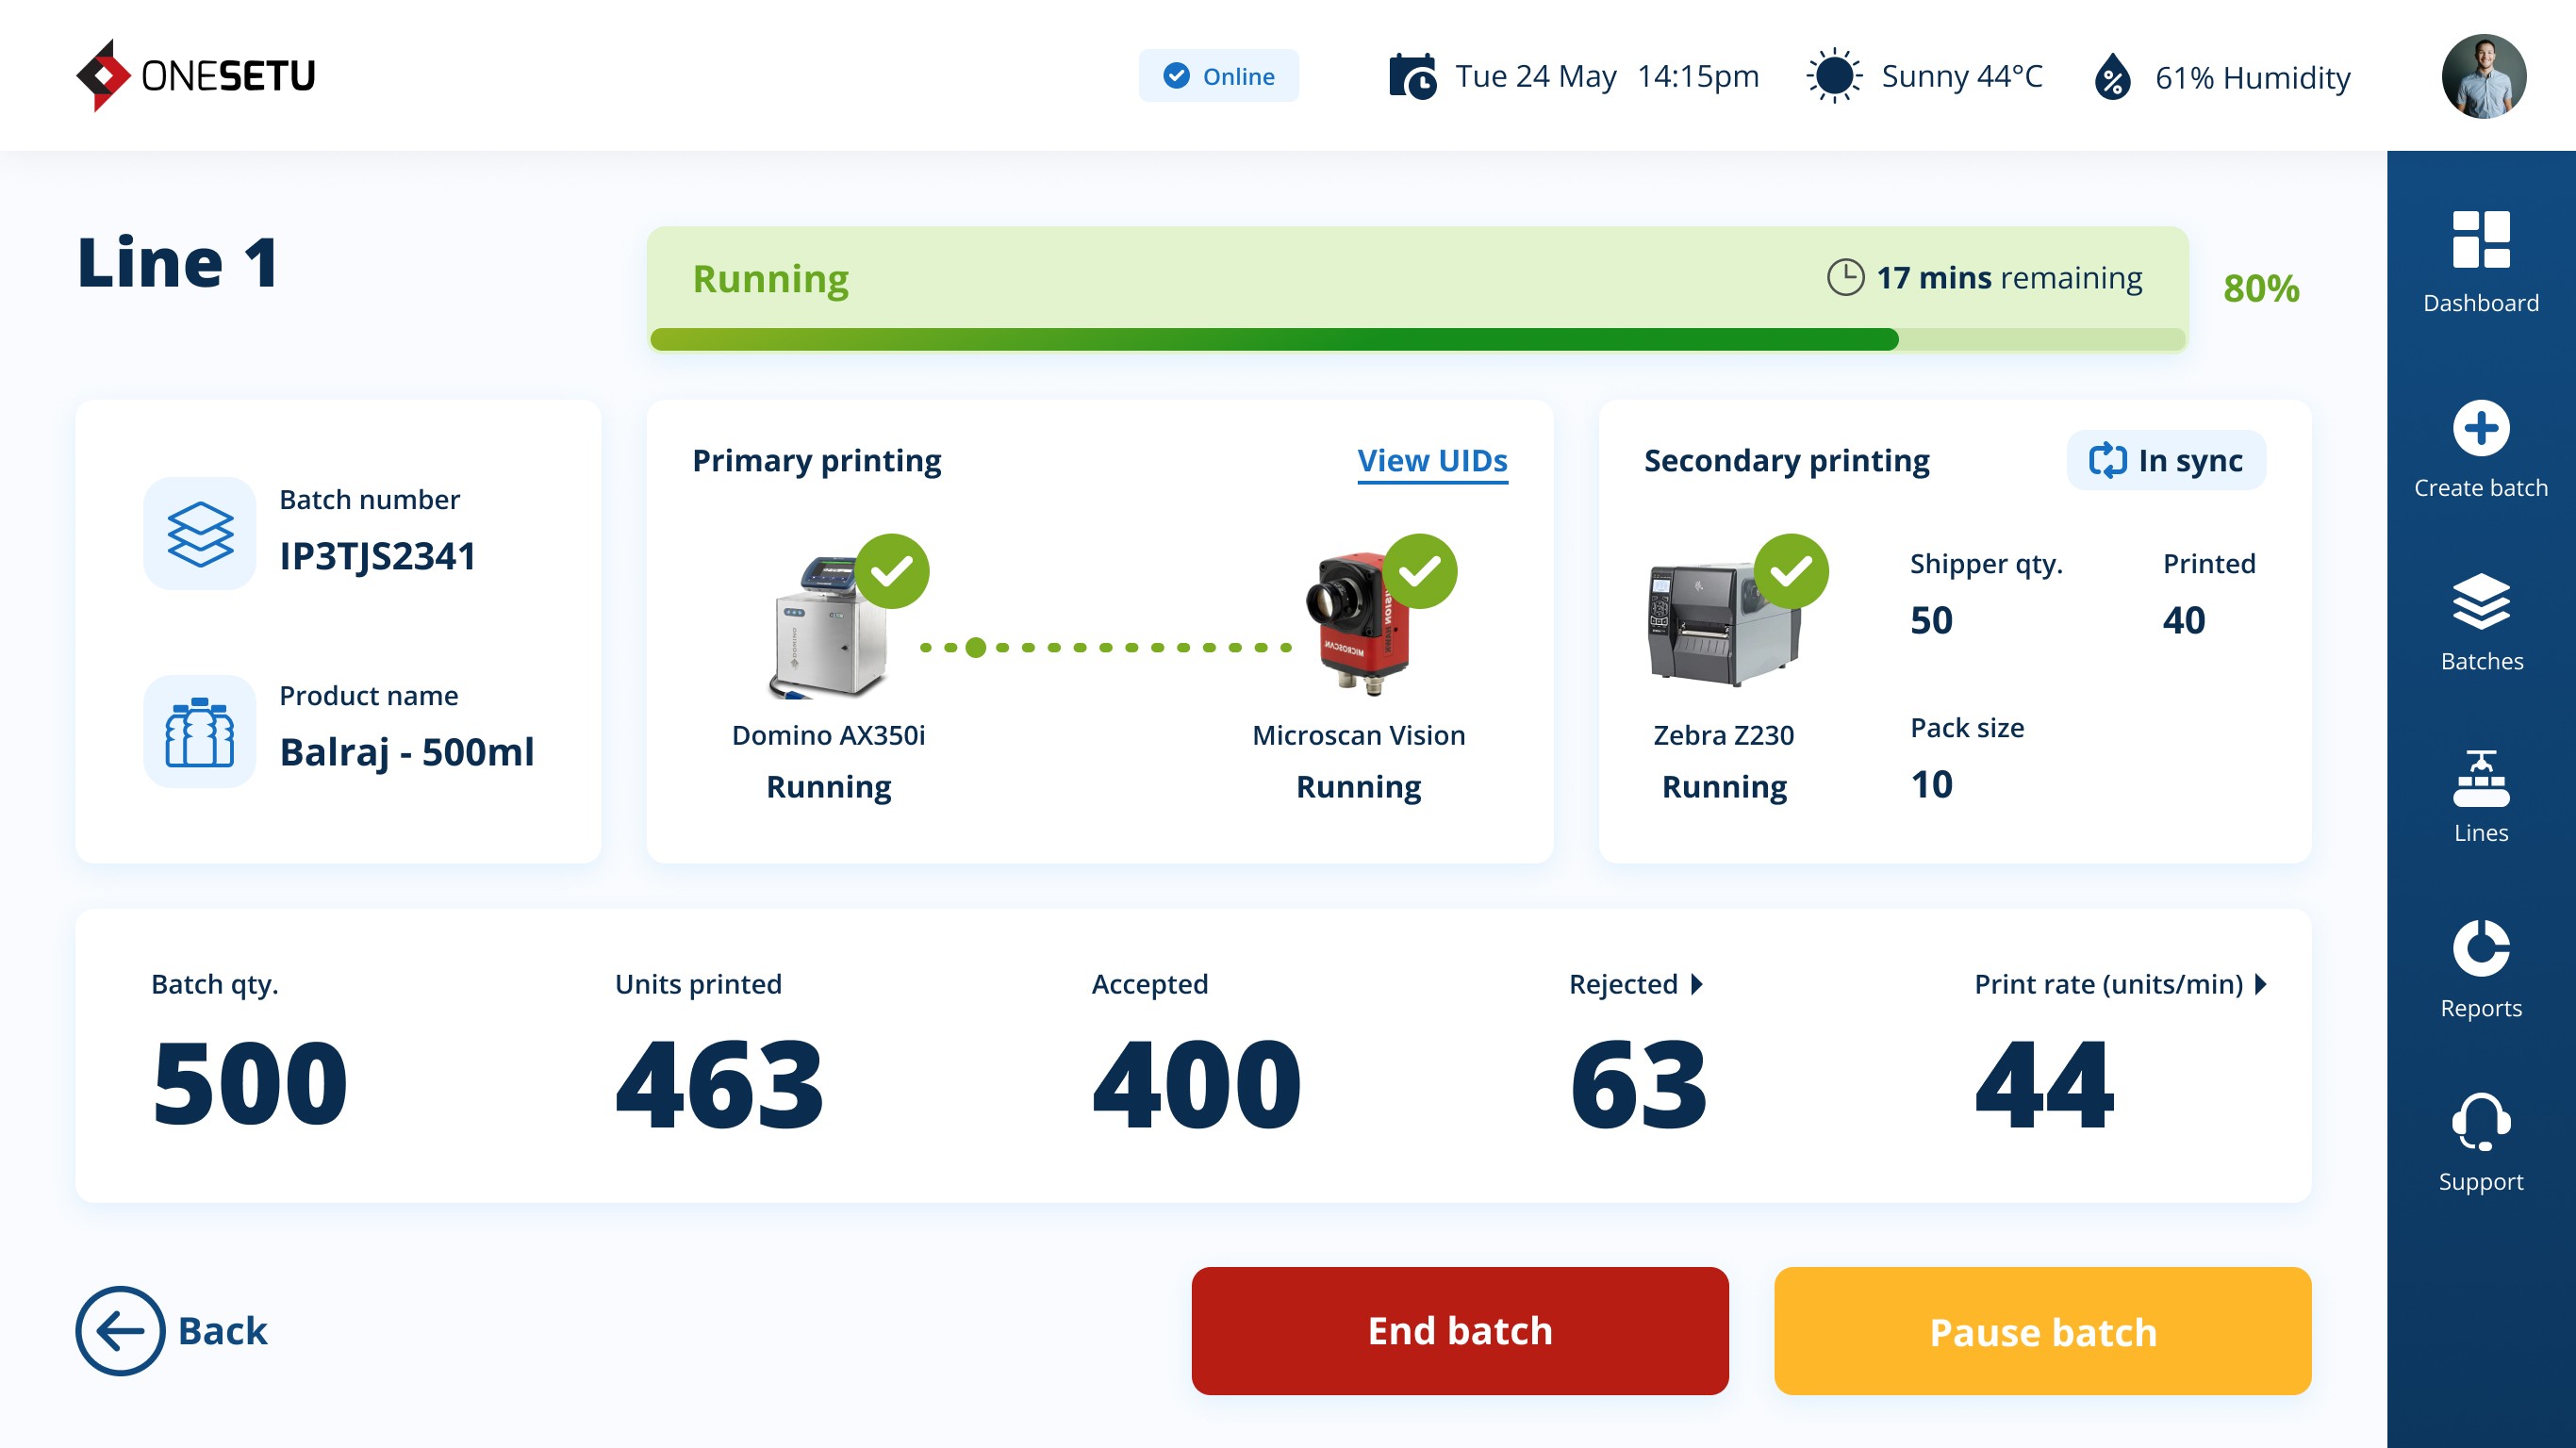Screen dimensions: 2576x1448
Task: Click the Batch qty. value 500
Action: (250, 1083)
